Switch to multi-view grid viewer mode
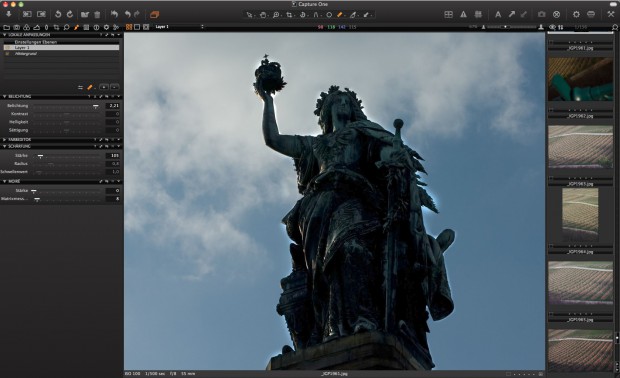Image resolution: width=620 pixels, height=378 pixels. [129, 27]
